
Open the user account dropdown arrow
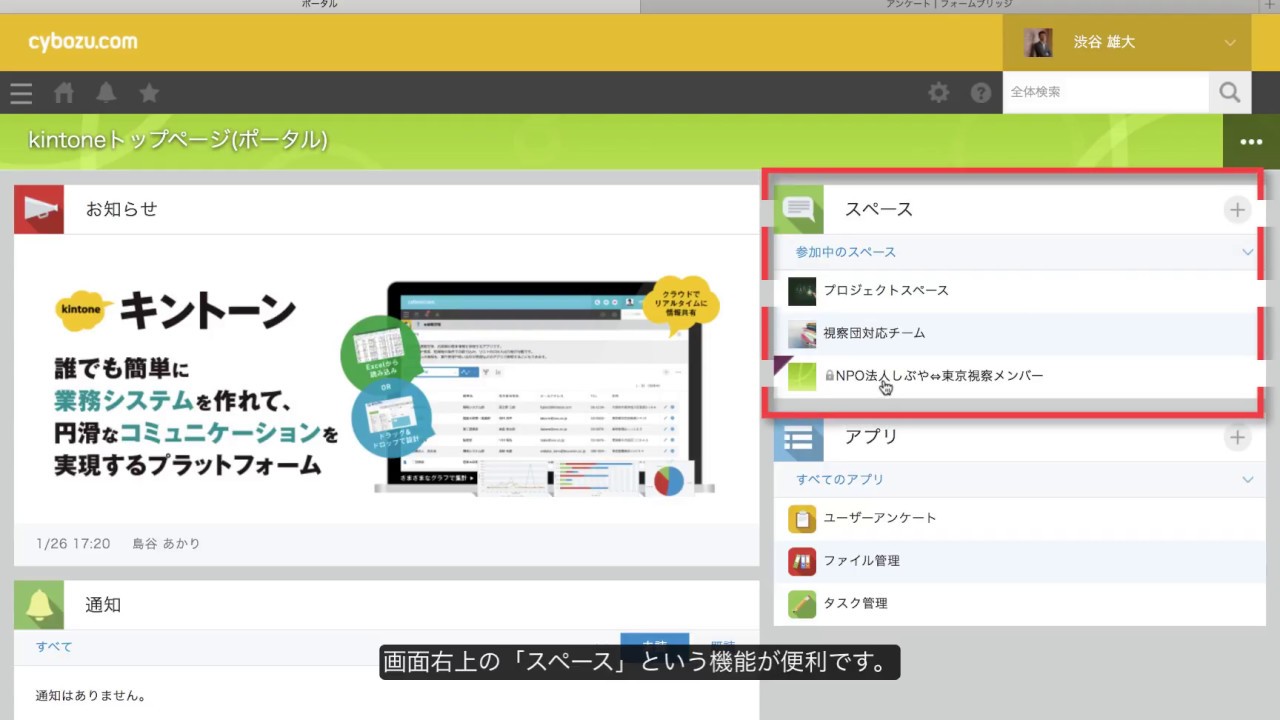(x=1230, y=43)
